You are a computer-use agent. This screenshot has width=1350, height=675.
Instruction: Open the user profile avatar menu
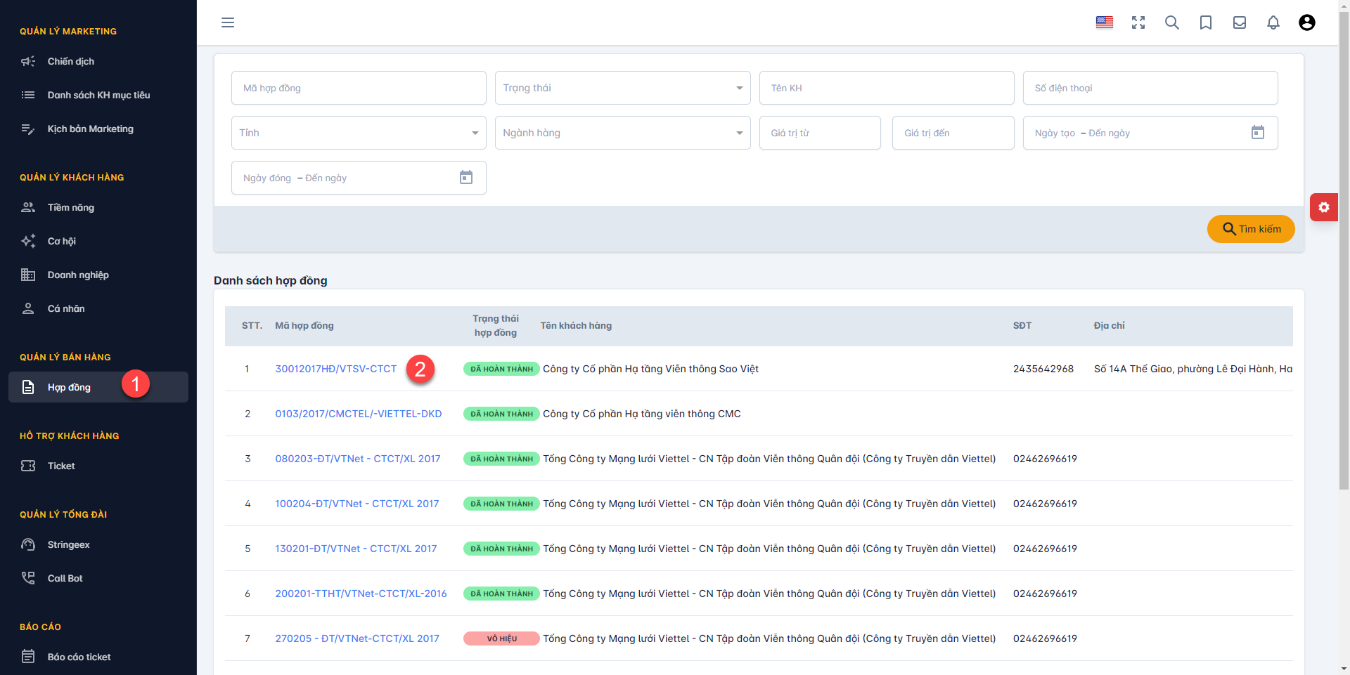[1307, 22]
